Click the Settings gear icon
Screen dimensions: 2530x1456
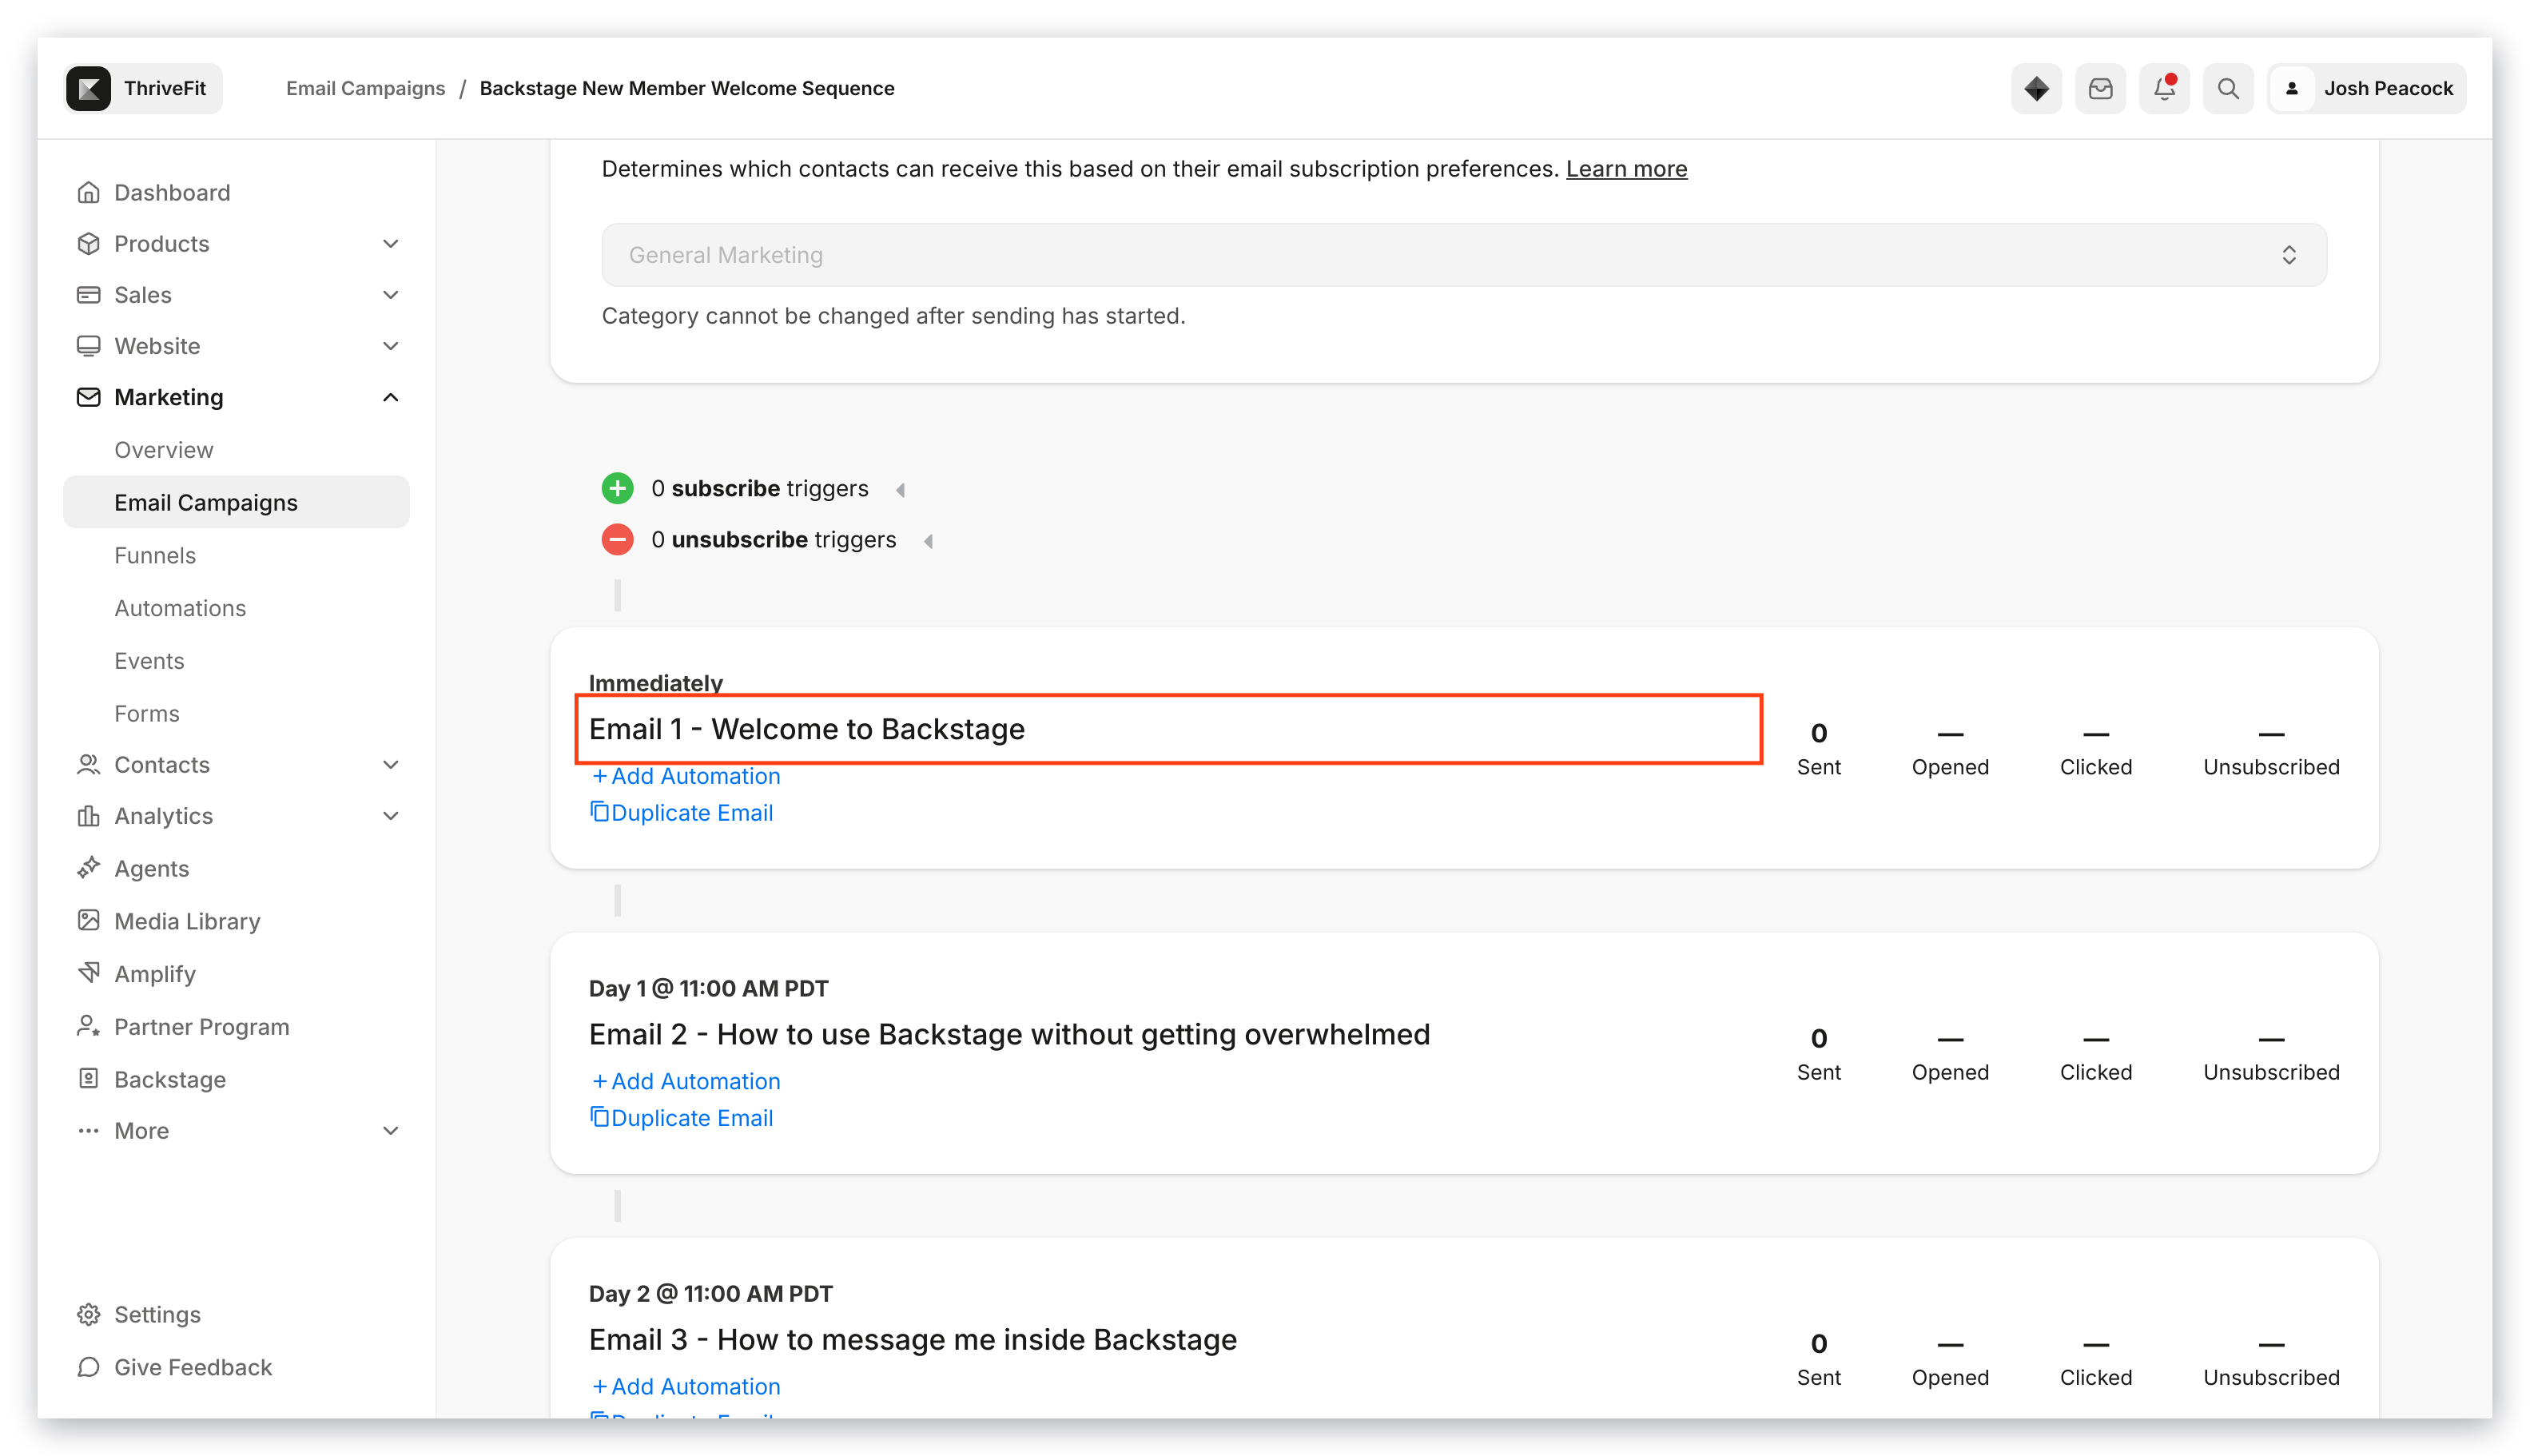click(88, 1314)
